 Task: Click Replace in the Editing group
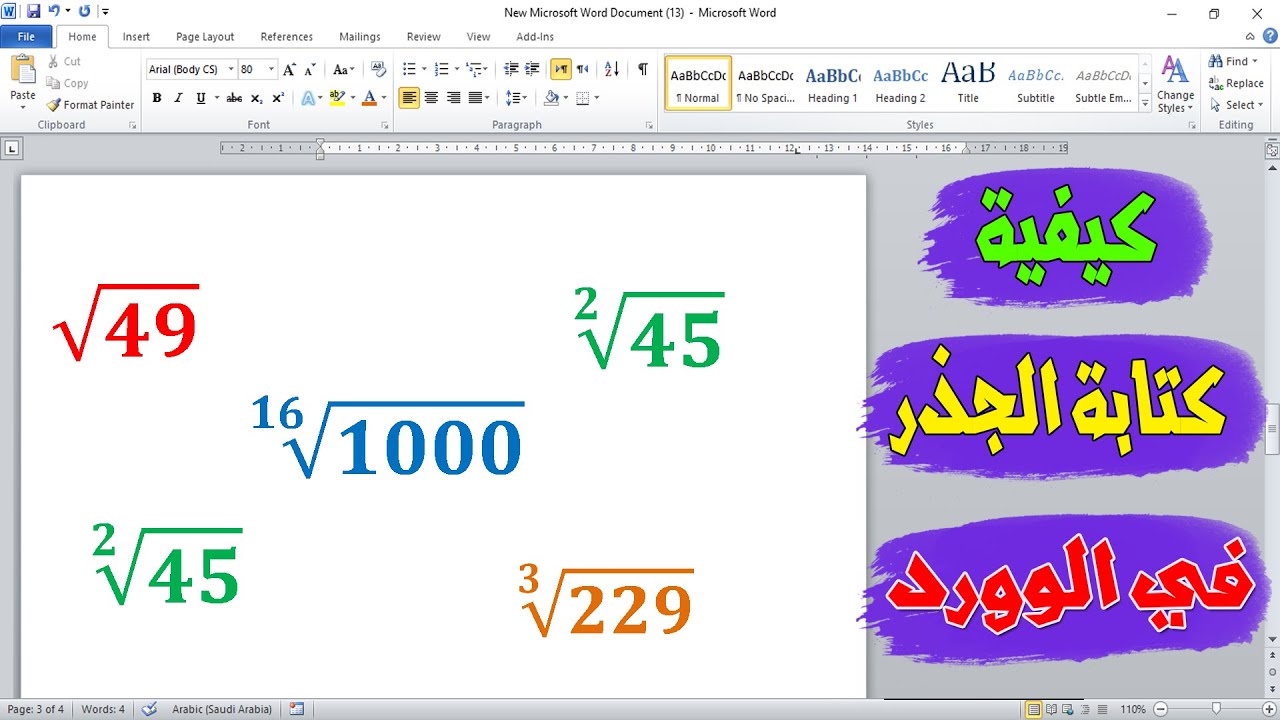[1241, 83]
